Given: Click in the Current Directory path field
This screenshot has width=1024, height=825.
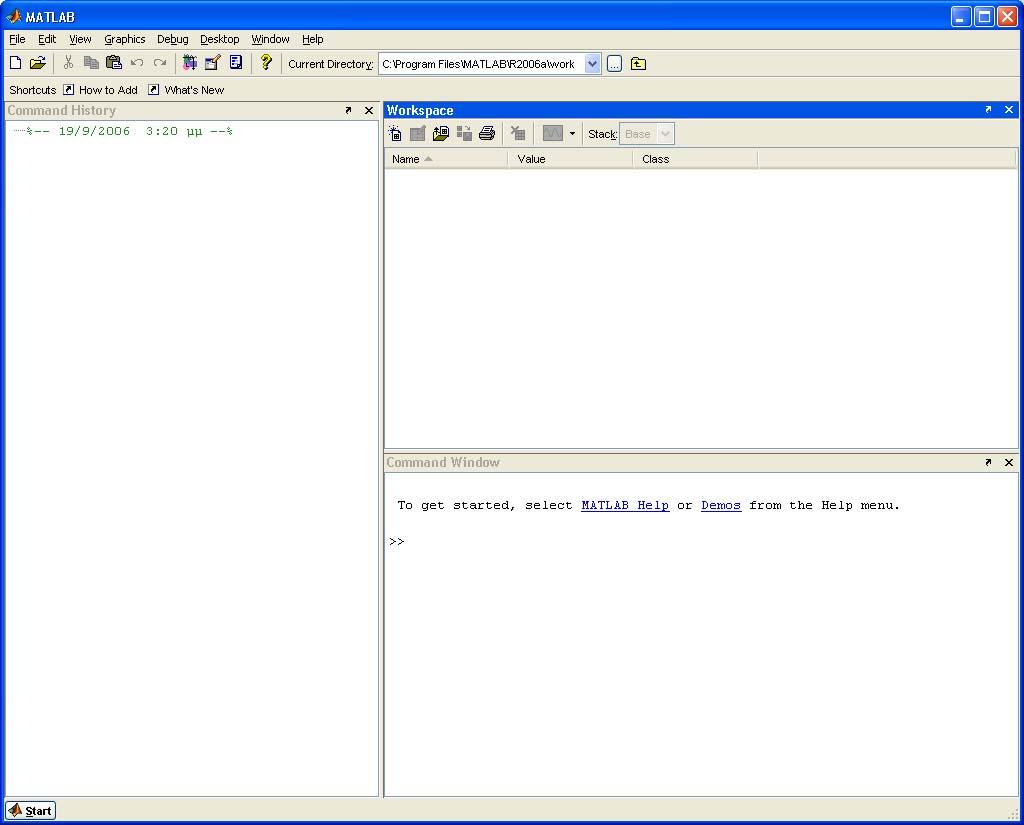Looking at the screenshot, I should pyautogui.click(x=482, y=64).
